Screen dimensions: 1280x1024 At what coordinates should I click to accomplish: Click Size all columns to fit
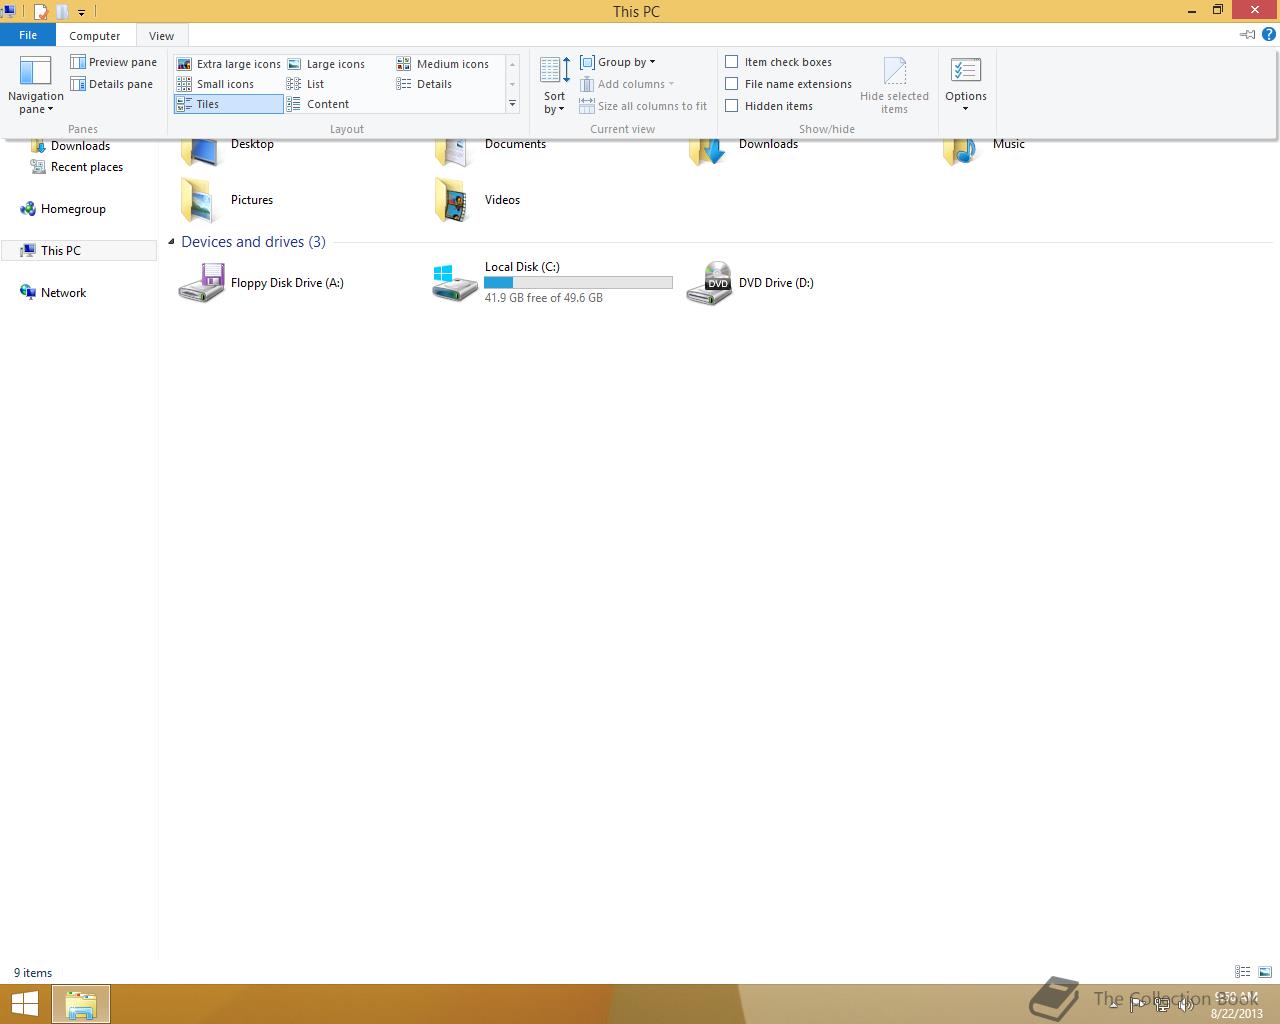(x=643, y=106)
